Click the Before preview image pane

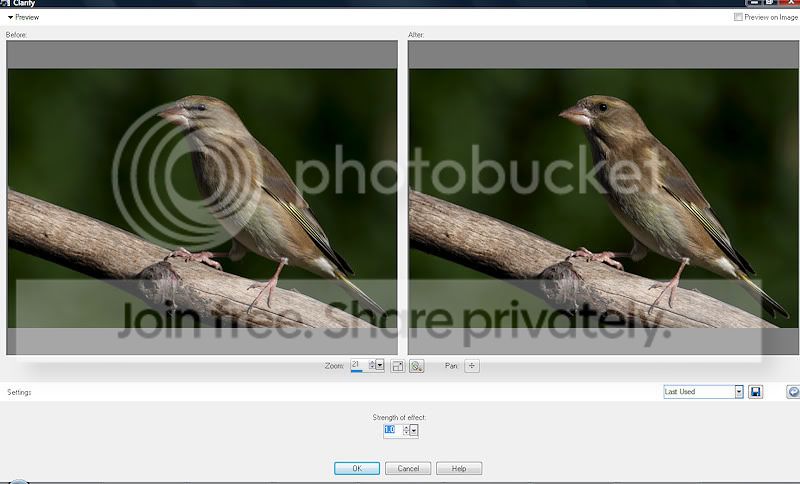(202, 198)
